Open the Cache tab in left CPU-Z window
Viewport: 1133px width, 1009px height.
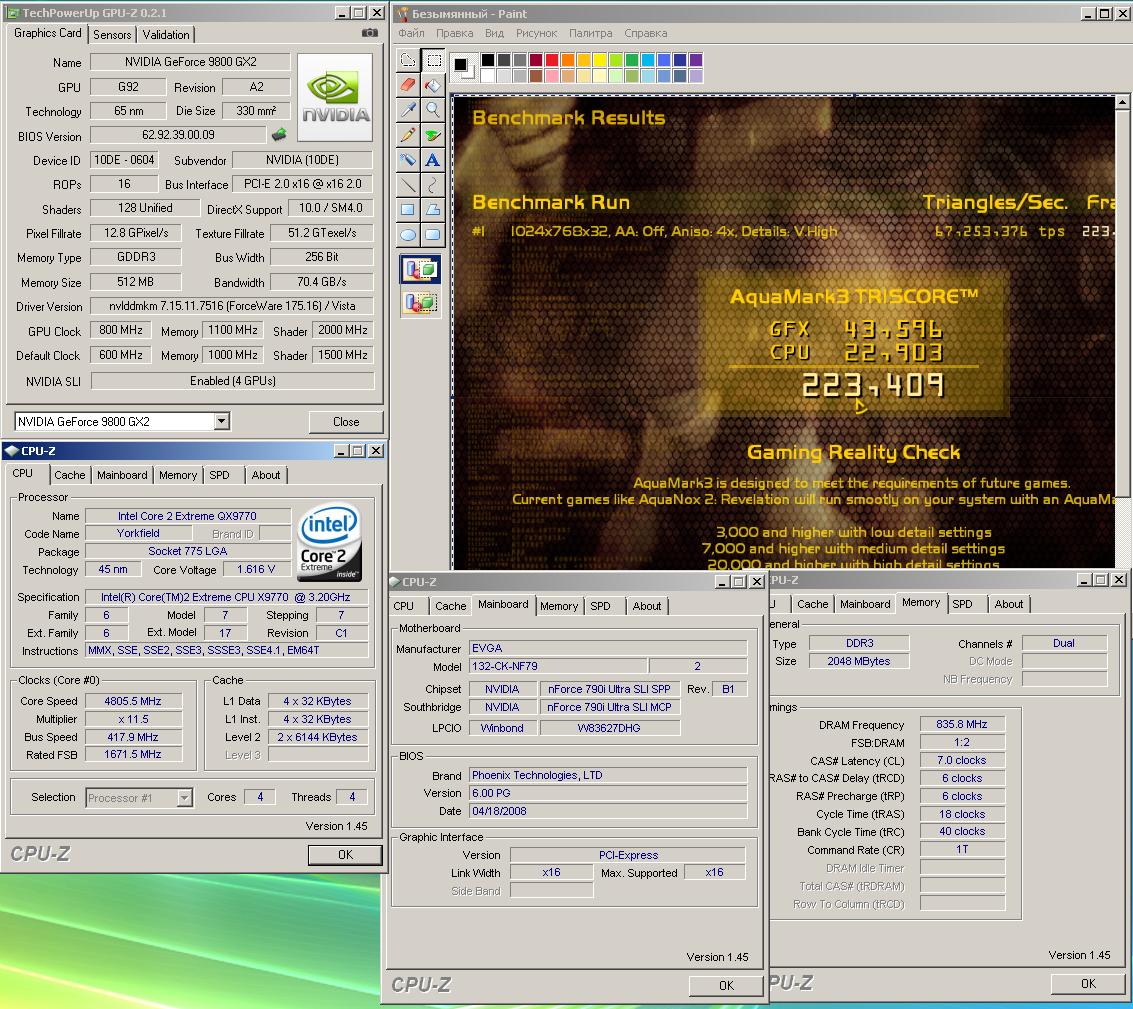tap(69, 475)
